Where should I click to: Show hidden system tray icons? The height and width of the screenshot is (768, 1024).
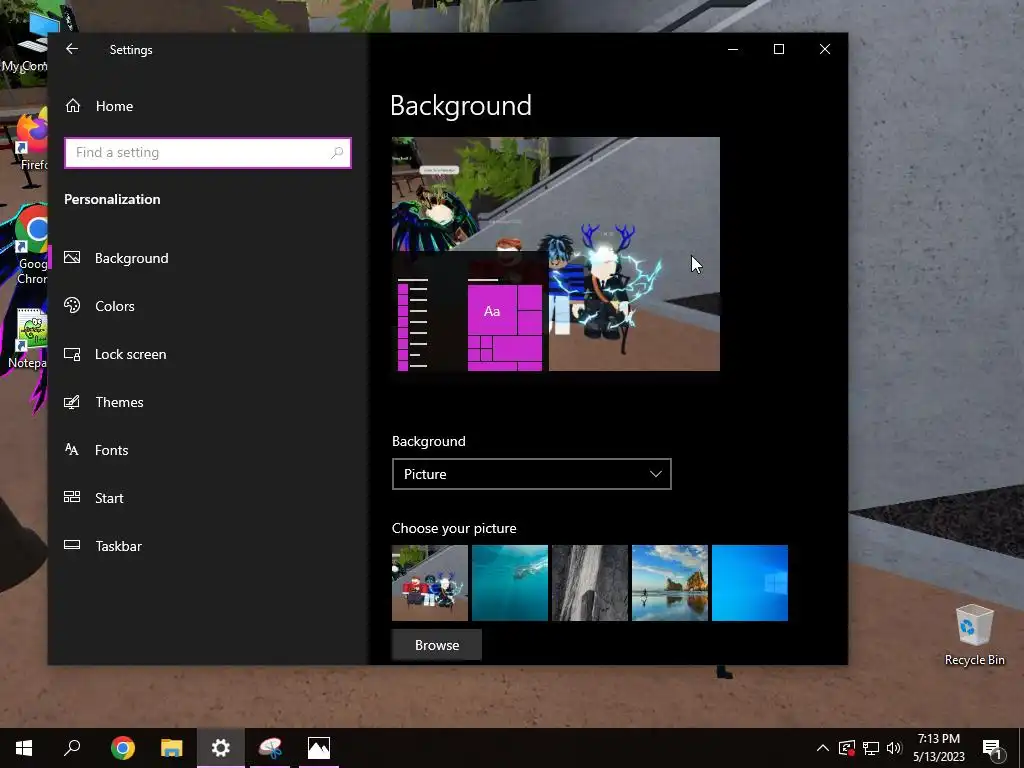coord(823,748)
